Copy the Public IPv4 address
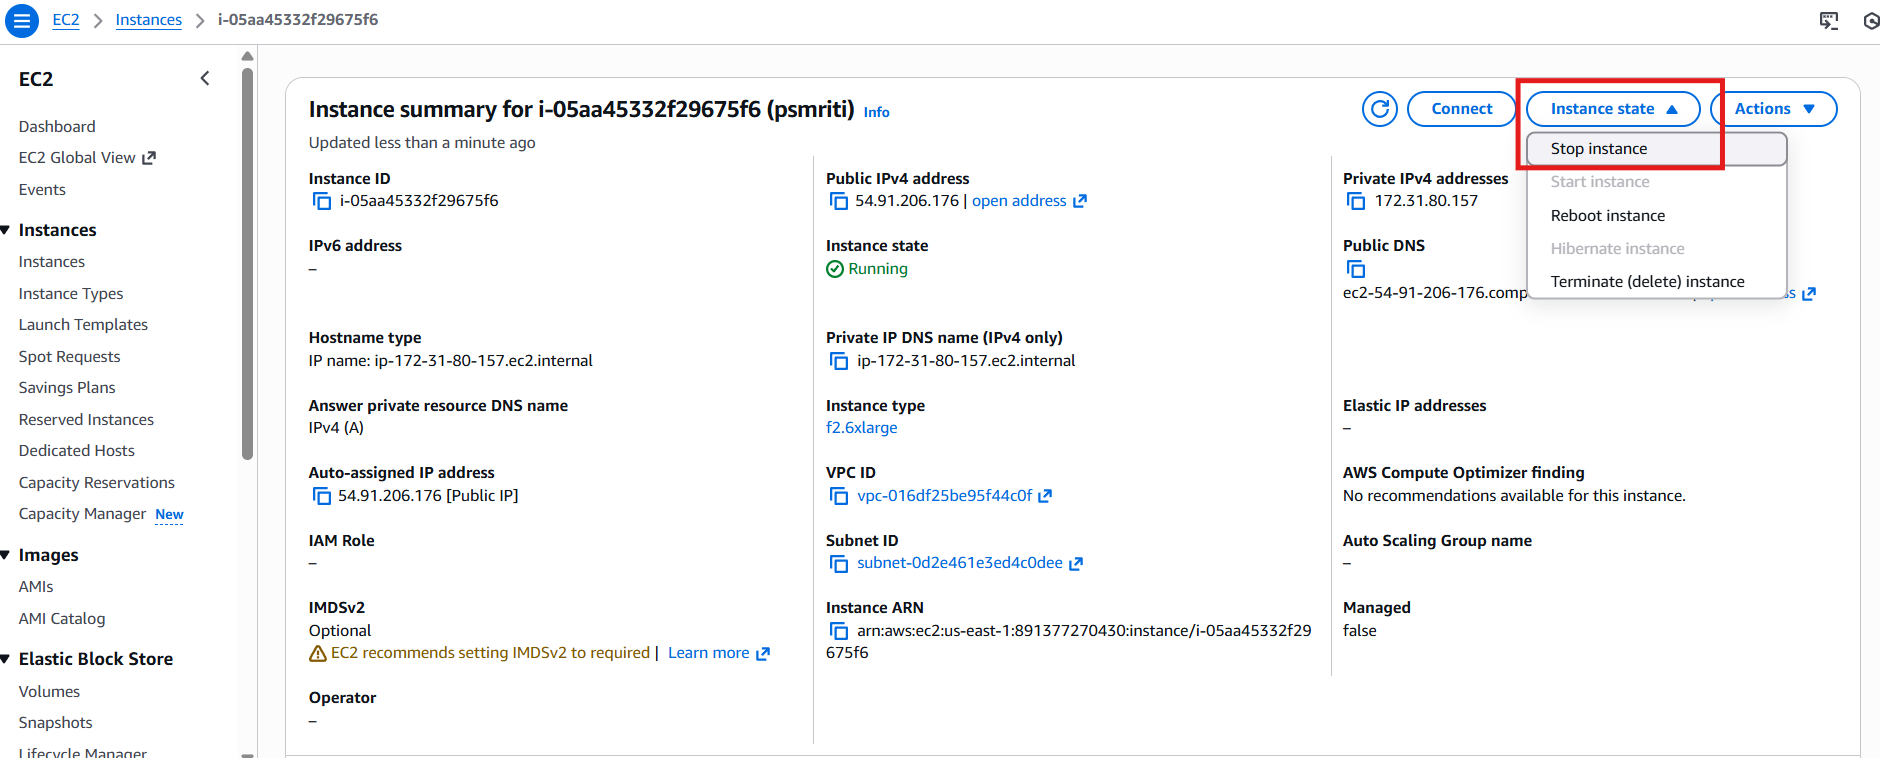Image resolution: width=1880 pixels, height=758 pixels. 839,201
